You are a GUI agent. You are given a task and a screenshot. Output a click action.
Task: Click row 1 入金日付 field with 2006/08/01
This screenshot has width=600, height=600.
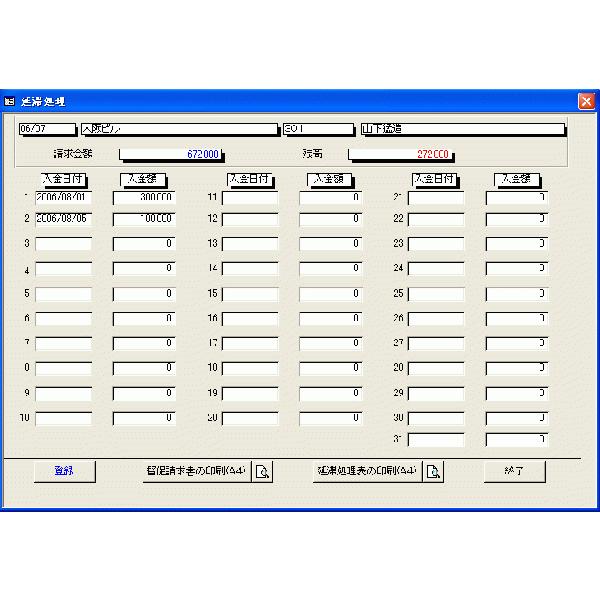click(x=63, y=198)
